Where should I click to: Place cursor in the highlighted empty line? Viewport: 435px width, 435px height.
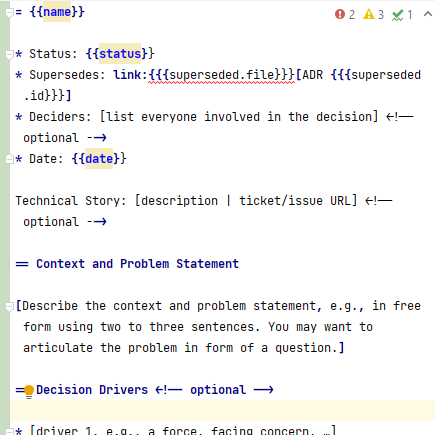[222, 411]
